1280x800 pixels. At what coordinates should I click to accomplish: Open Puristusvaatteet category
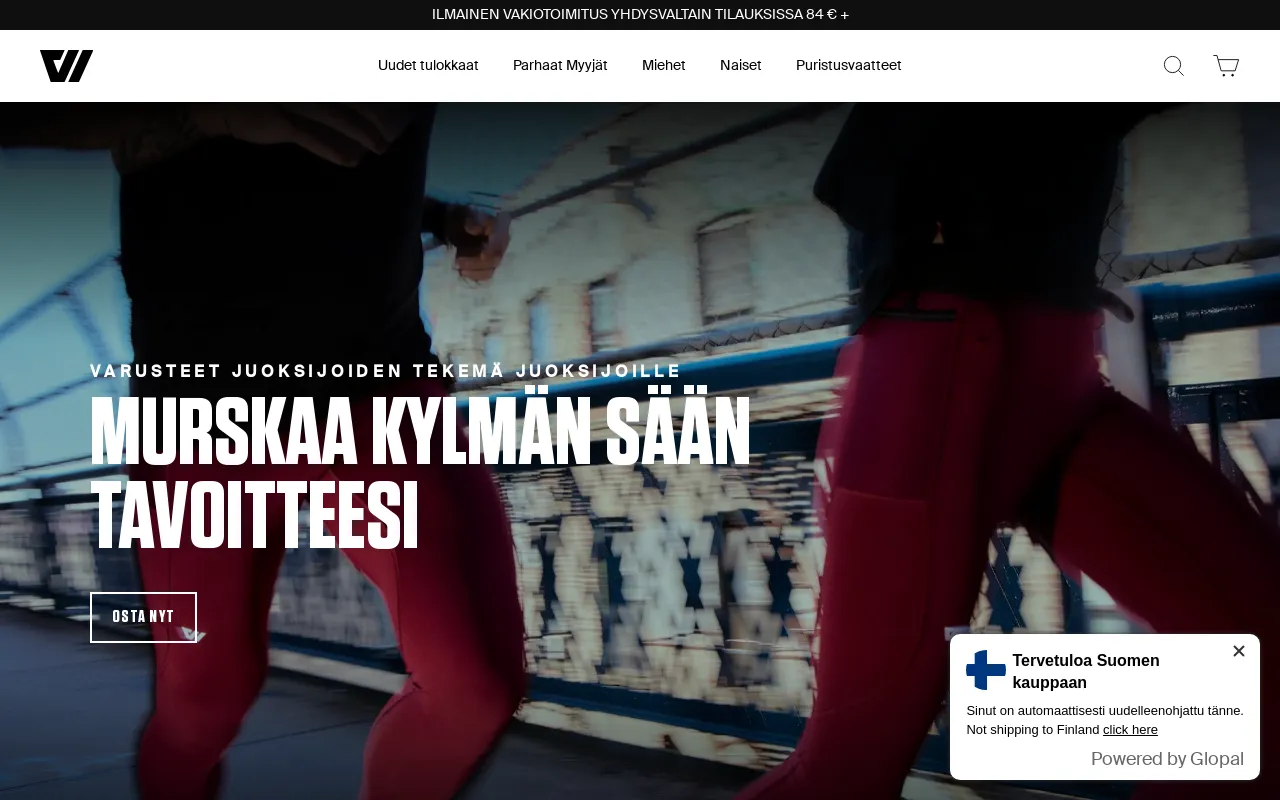848,65
